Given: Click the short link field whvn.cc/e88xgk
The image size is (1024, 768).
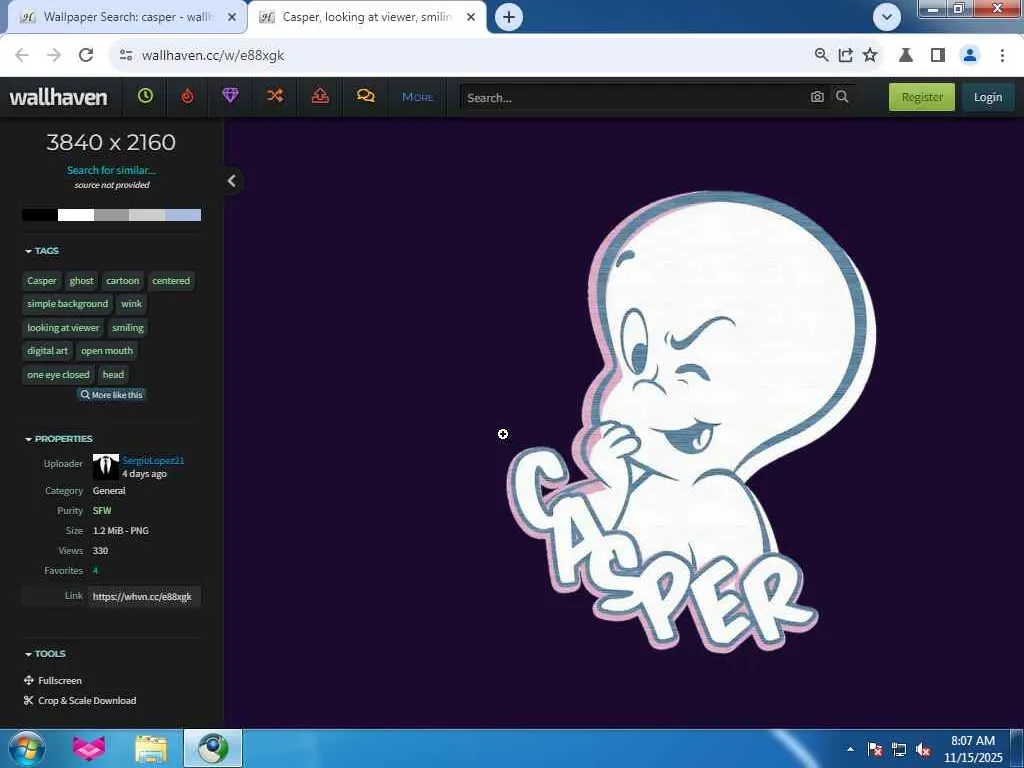Looking at the screenshot, I should point(144,596).
